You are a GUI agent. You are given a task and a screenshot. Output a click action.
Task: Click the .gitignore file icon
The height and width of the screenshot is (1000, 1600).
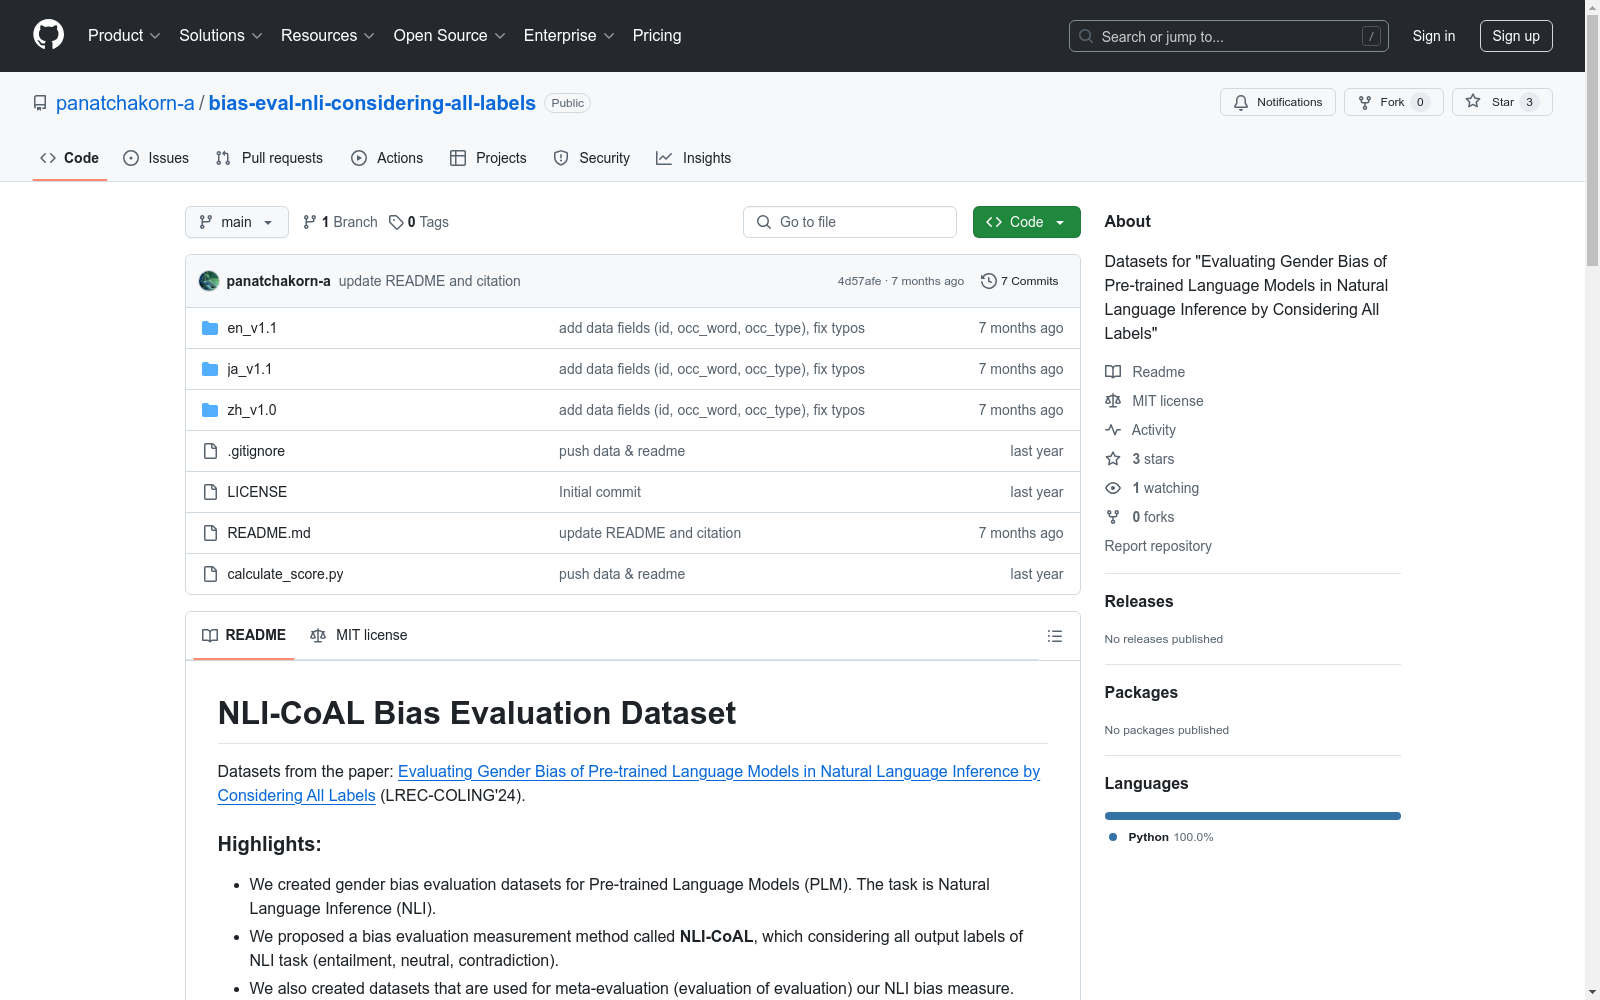[x=210, y=451]
